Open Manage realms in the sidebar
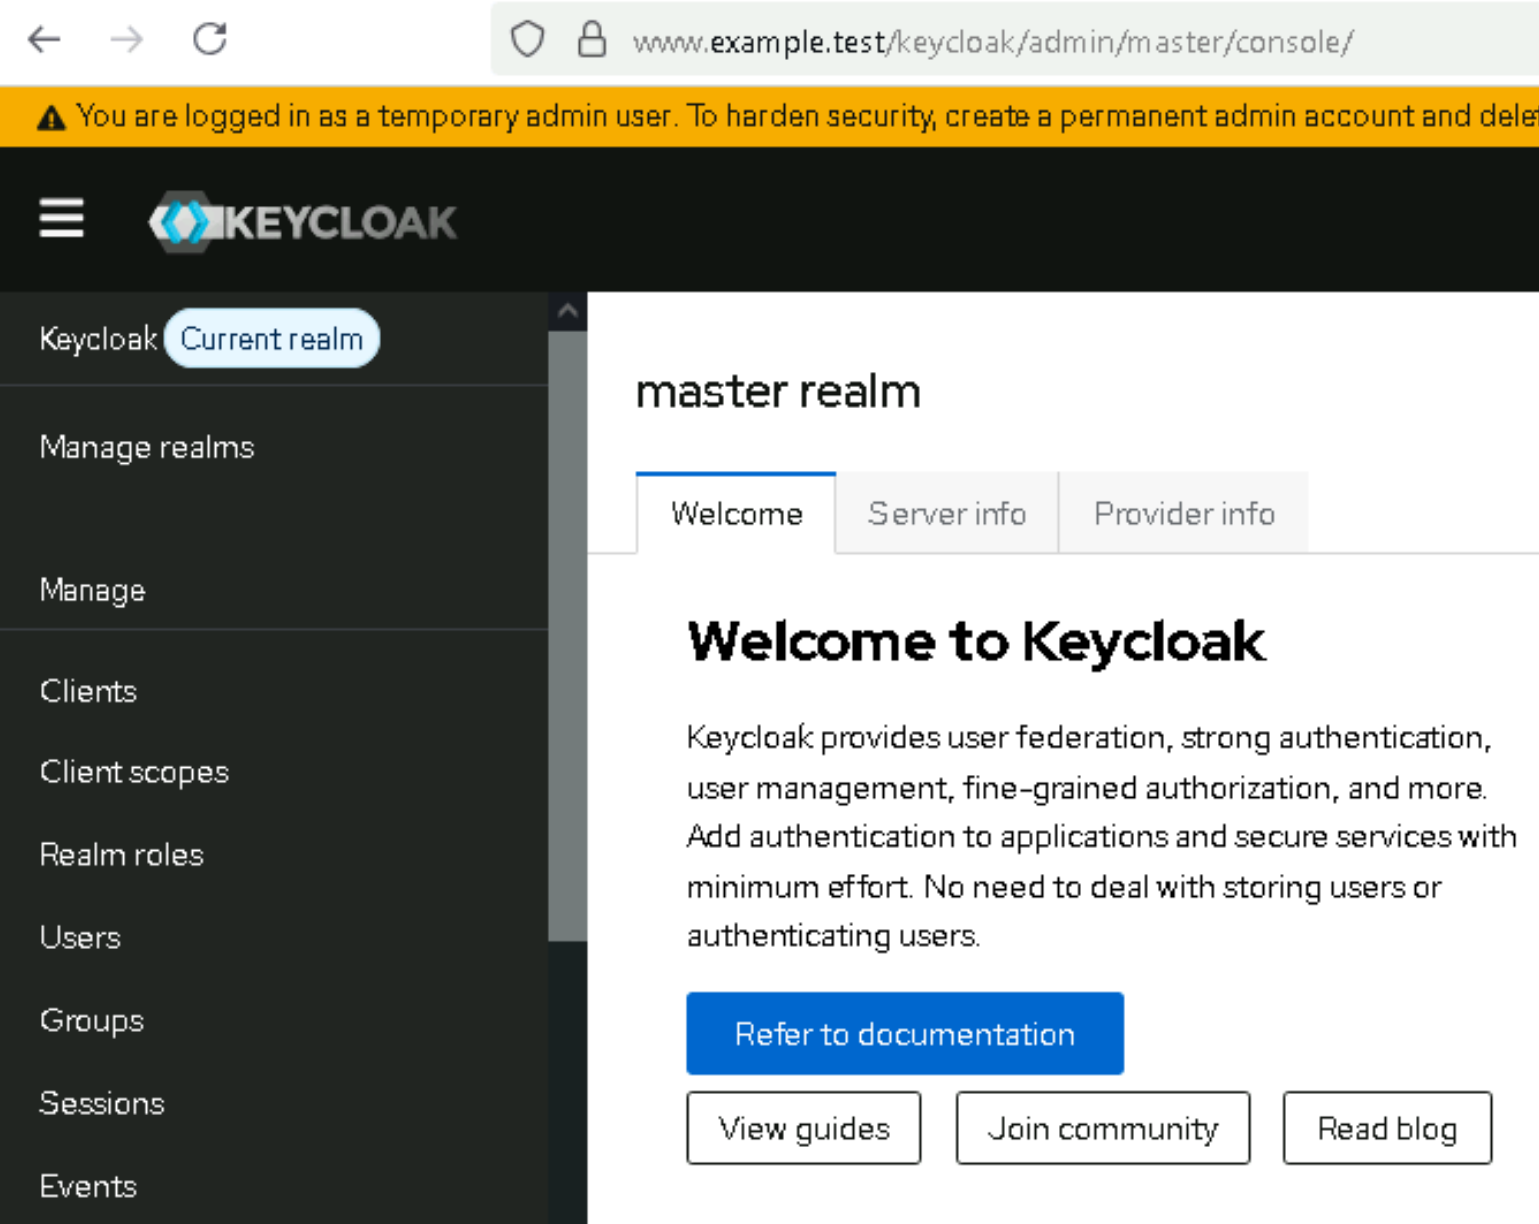Viewport: 1539px width, 1224px height. [x=147, y=447]
